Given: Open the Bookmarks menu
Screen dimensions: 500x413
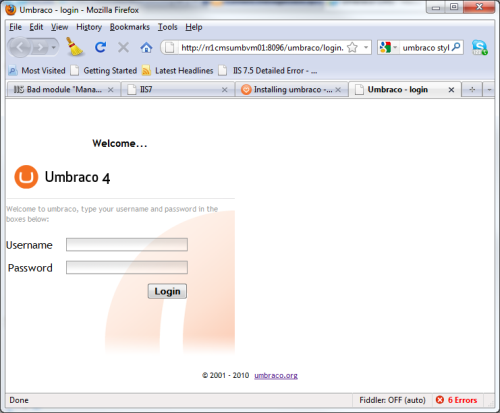Looking at the screenshot, I should 130,27.
